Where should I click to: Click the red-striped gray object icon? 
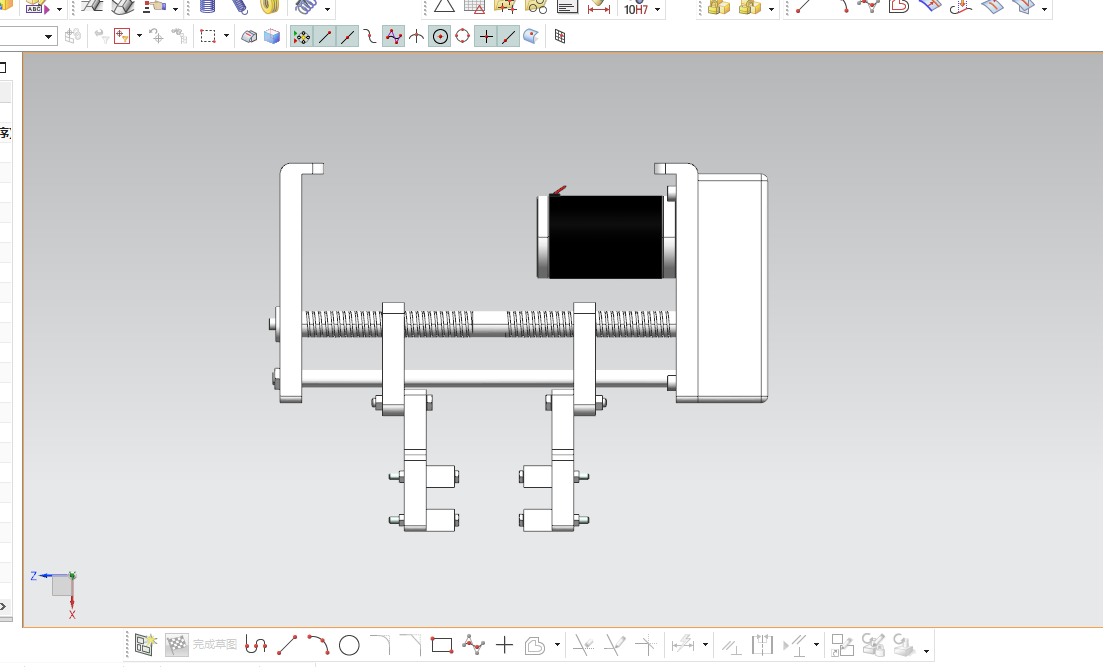pos(249,37)
